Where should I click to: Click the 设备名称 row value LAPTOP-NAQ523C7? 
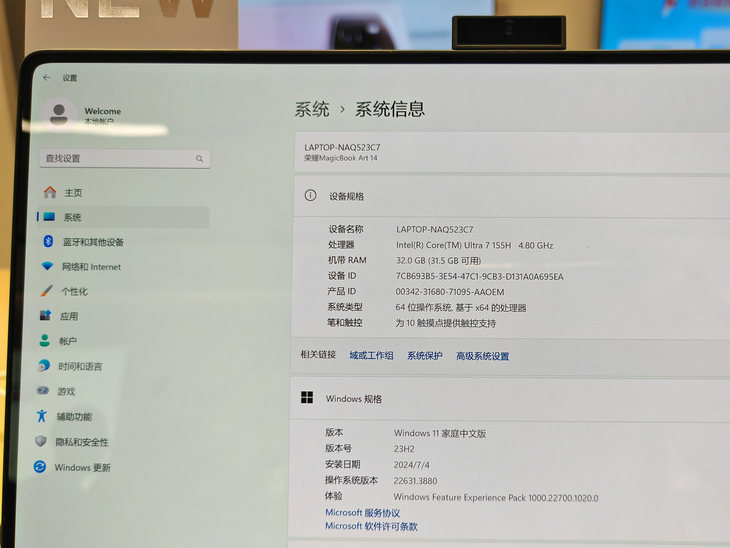coord(434,229)
